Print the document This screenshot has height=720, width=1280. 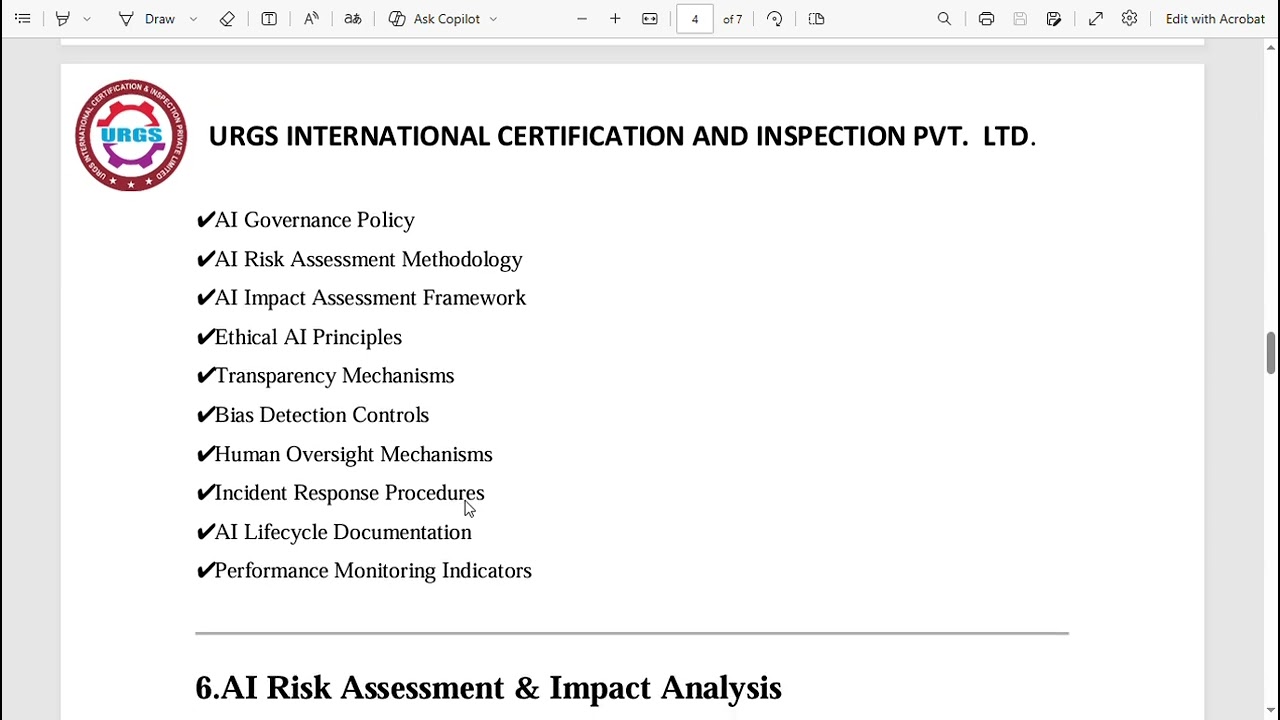click(987, 19)
